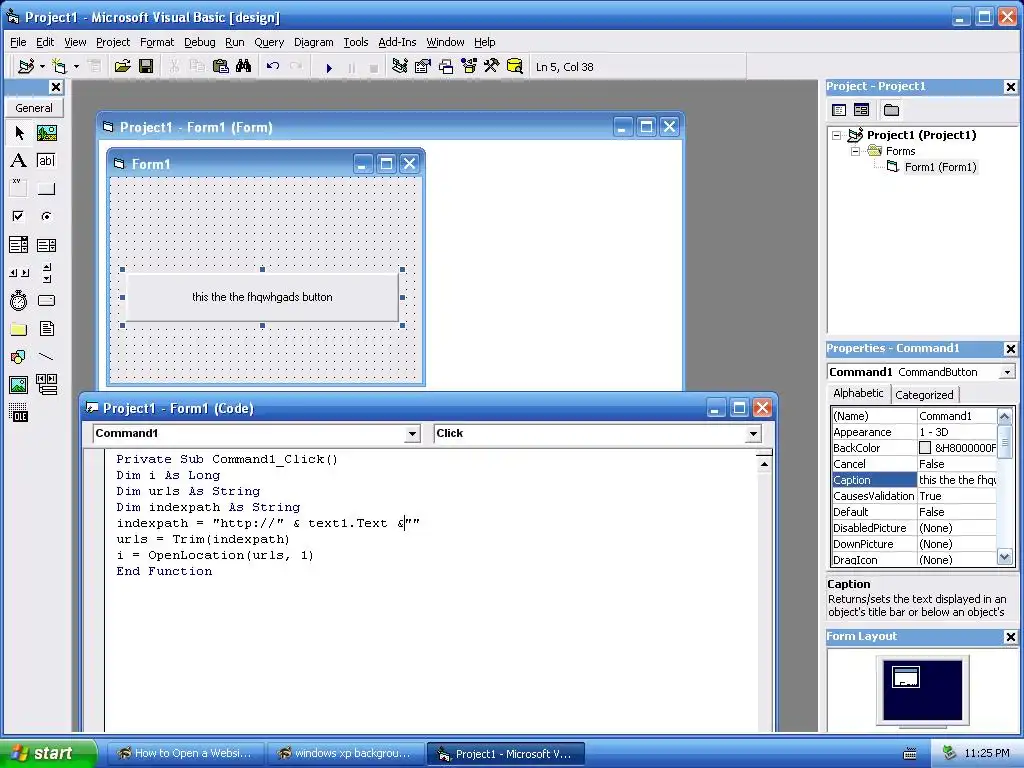
Task: Select the Line control tool
Action: tap(46, 357)
